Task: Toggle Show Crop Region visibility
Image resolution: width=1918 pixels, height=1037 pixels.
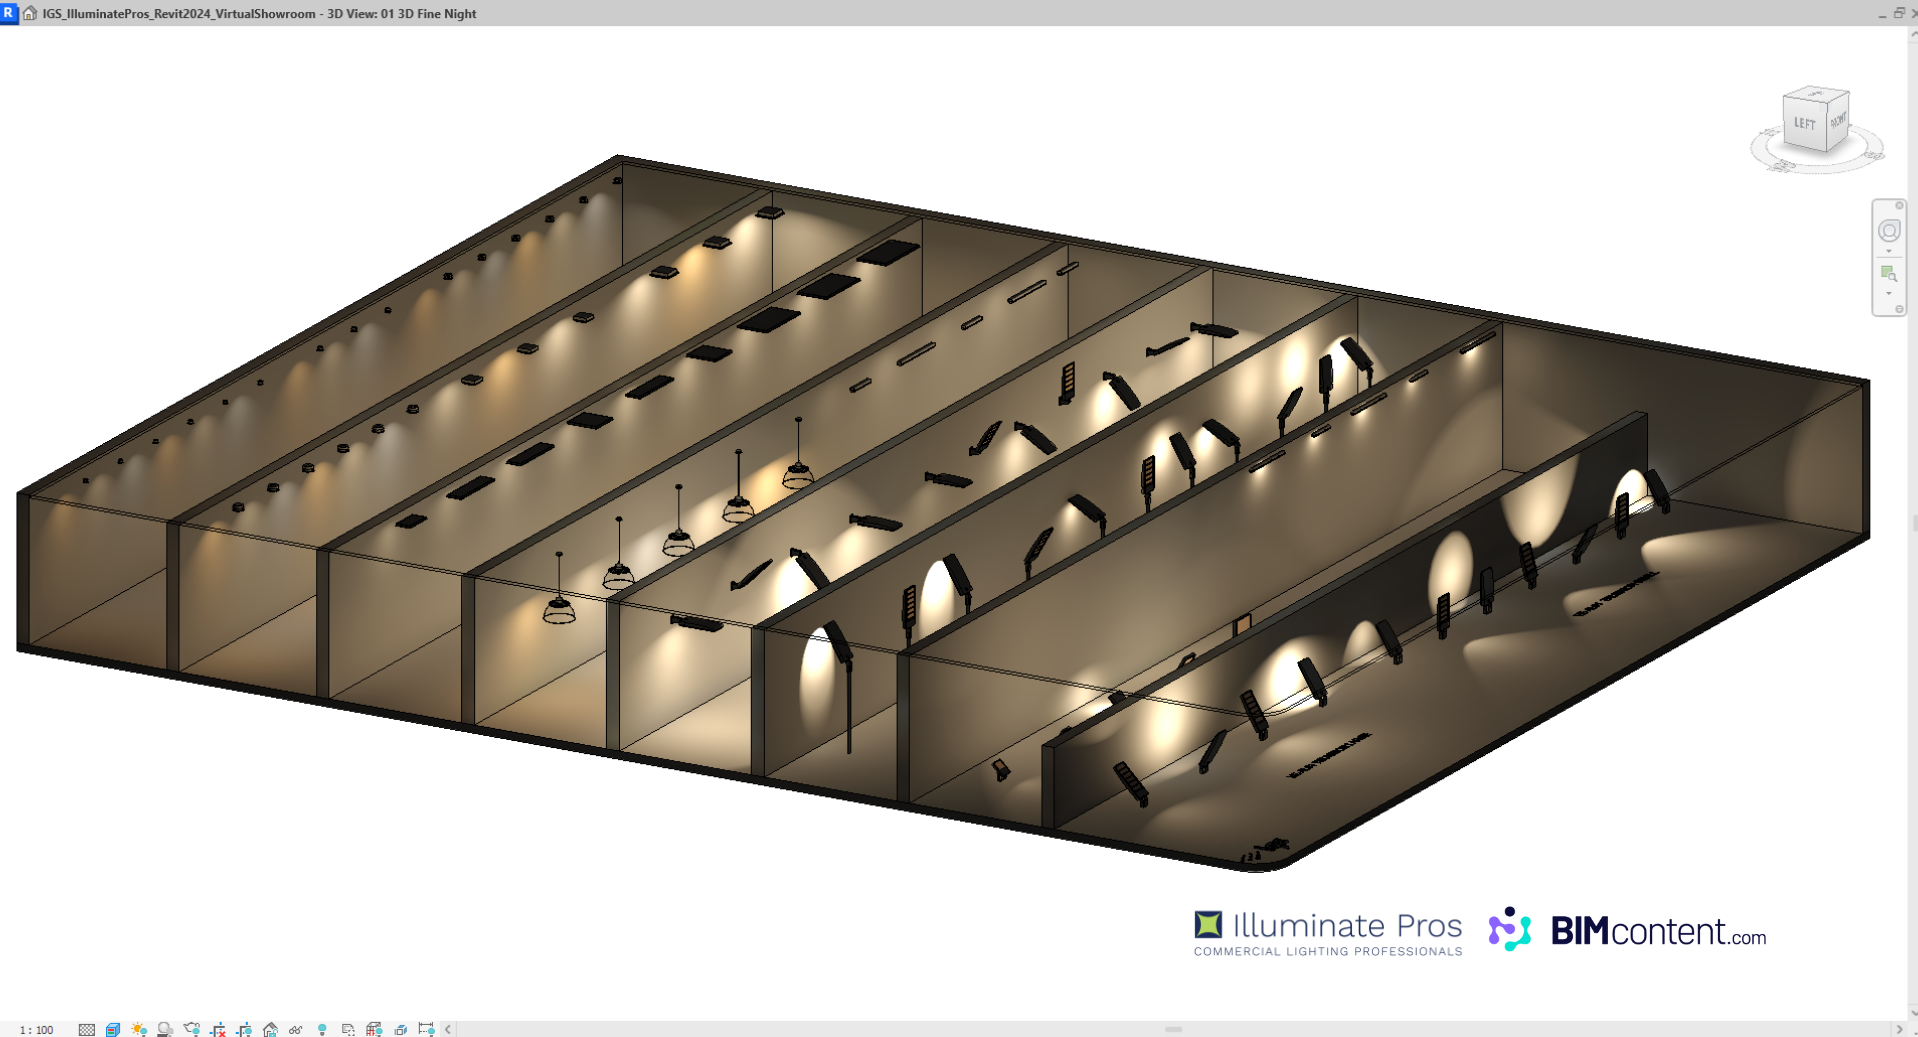Action: 244,1029
